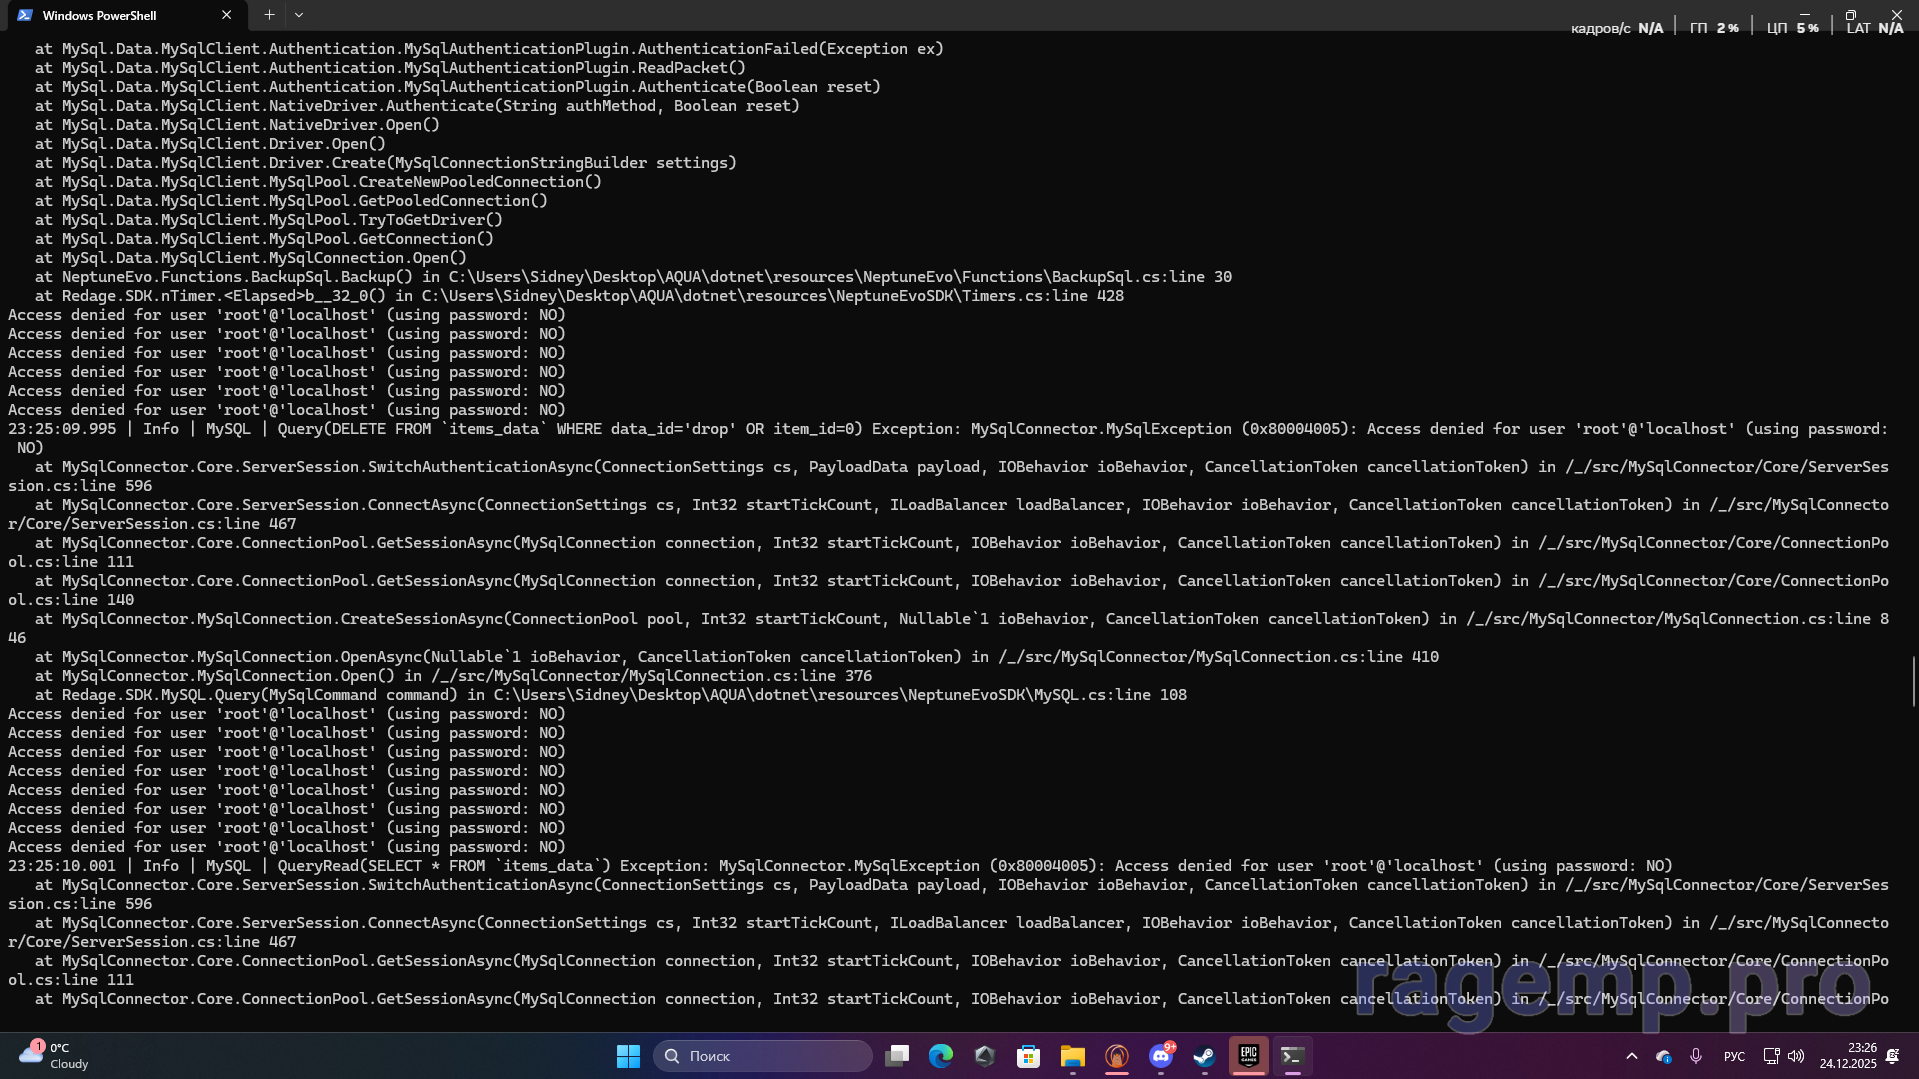Switch to Epic Games Launcher
Viewport: 1919px width, 1079px height.
tap(1248, 1056)
